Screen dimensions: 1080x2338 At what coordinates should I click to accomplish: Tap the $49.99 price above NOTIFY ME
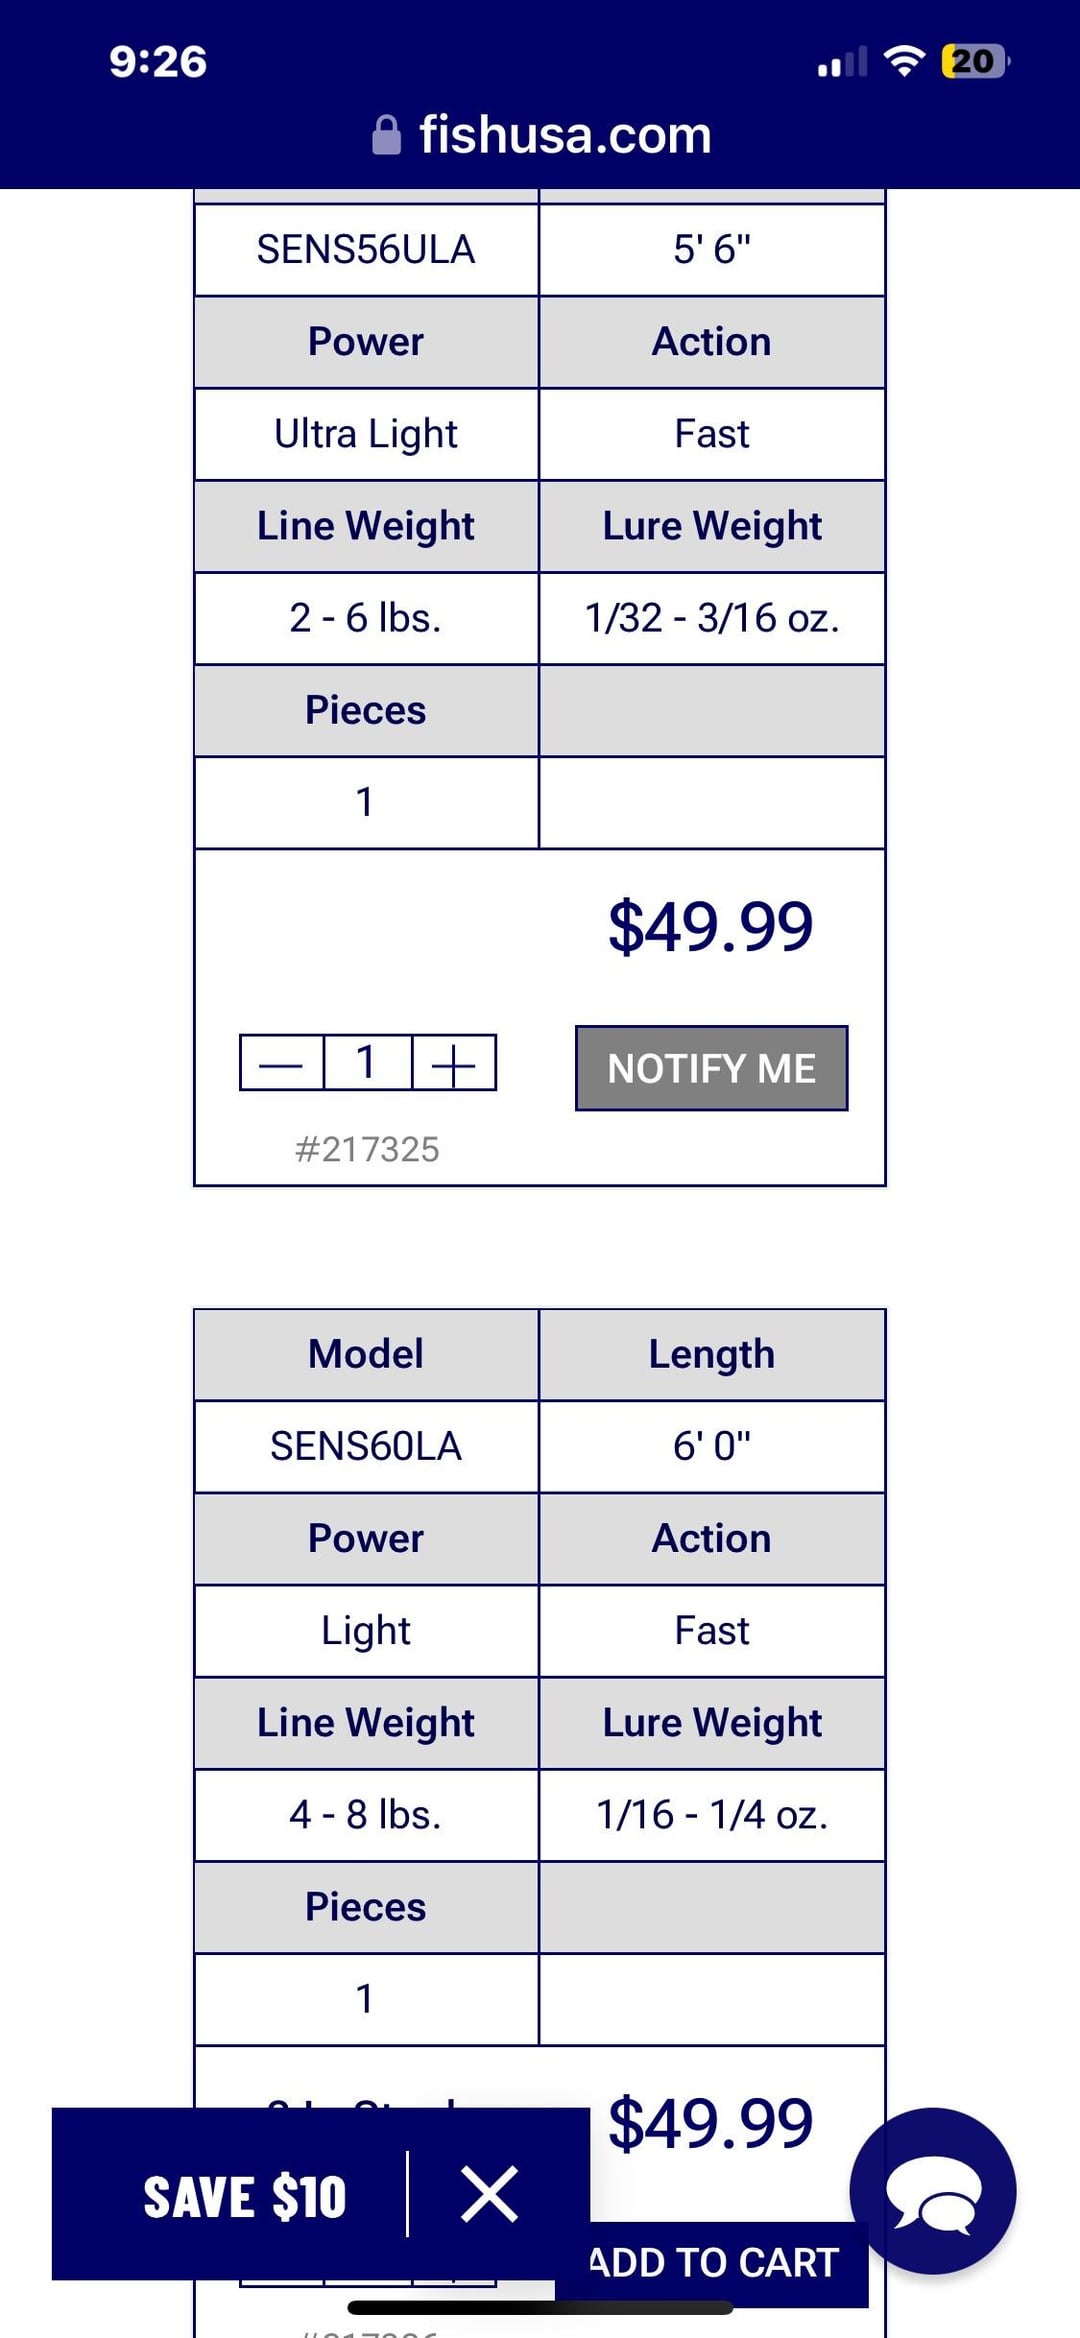point(711,926)
